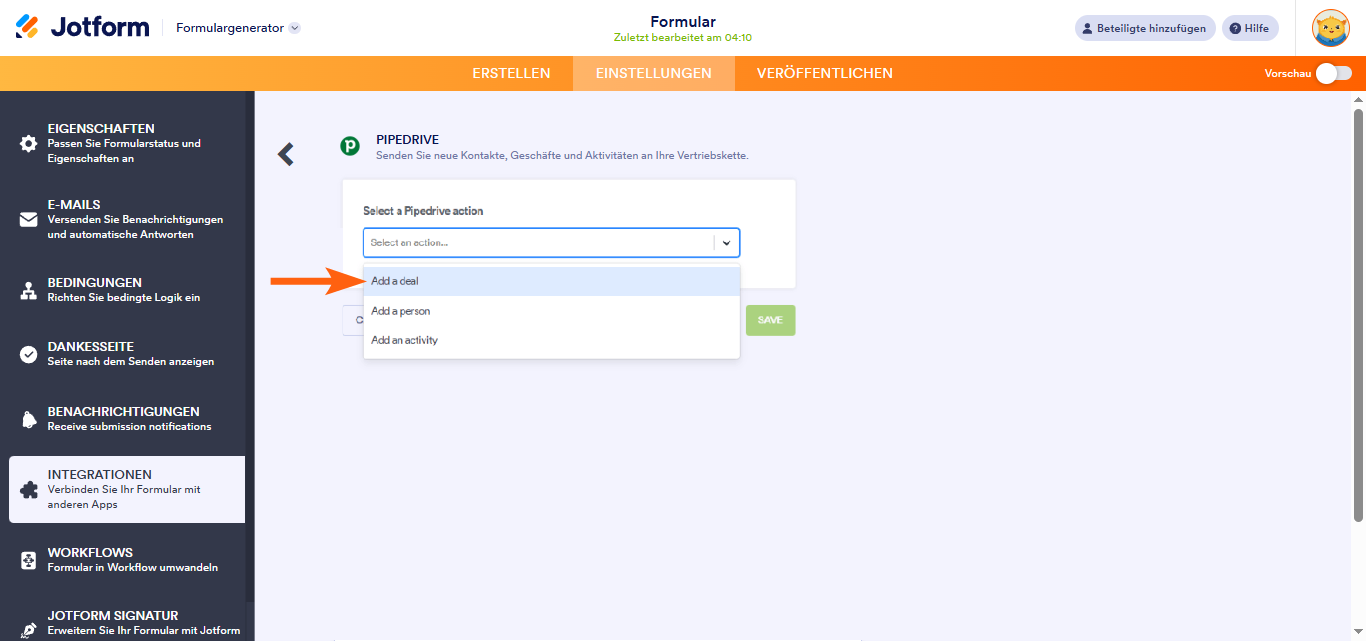Click the Beteiligte hinzufügen button
This screenshot has height=641, width=1366.
[1144, 27]
